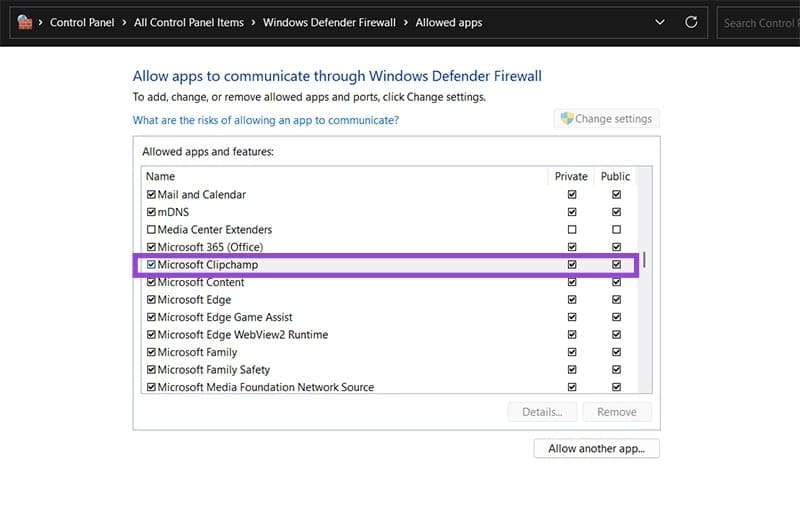Click the Remove button

tap(617, 412)
